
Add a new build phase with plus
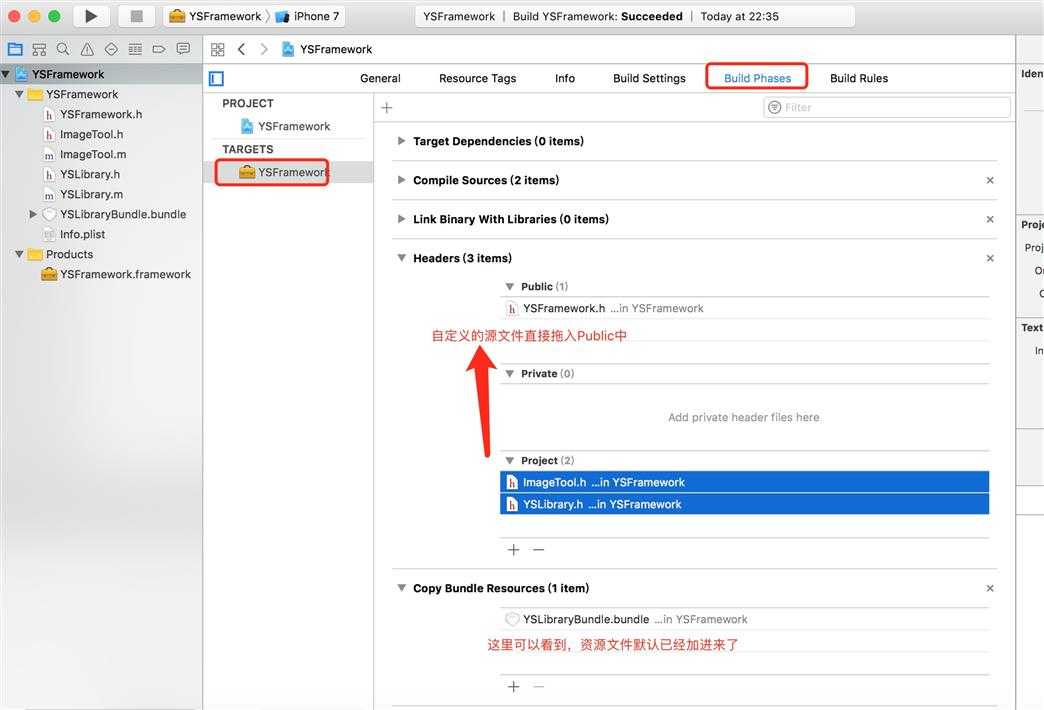[387, 108]
